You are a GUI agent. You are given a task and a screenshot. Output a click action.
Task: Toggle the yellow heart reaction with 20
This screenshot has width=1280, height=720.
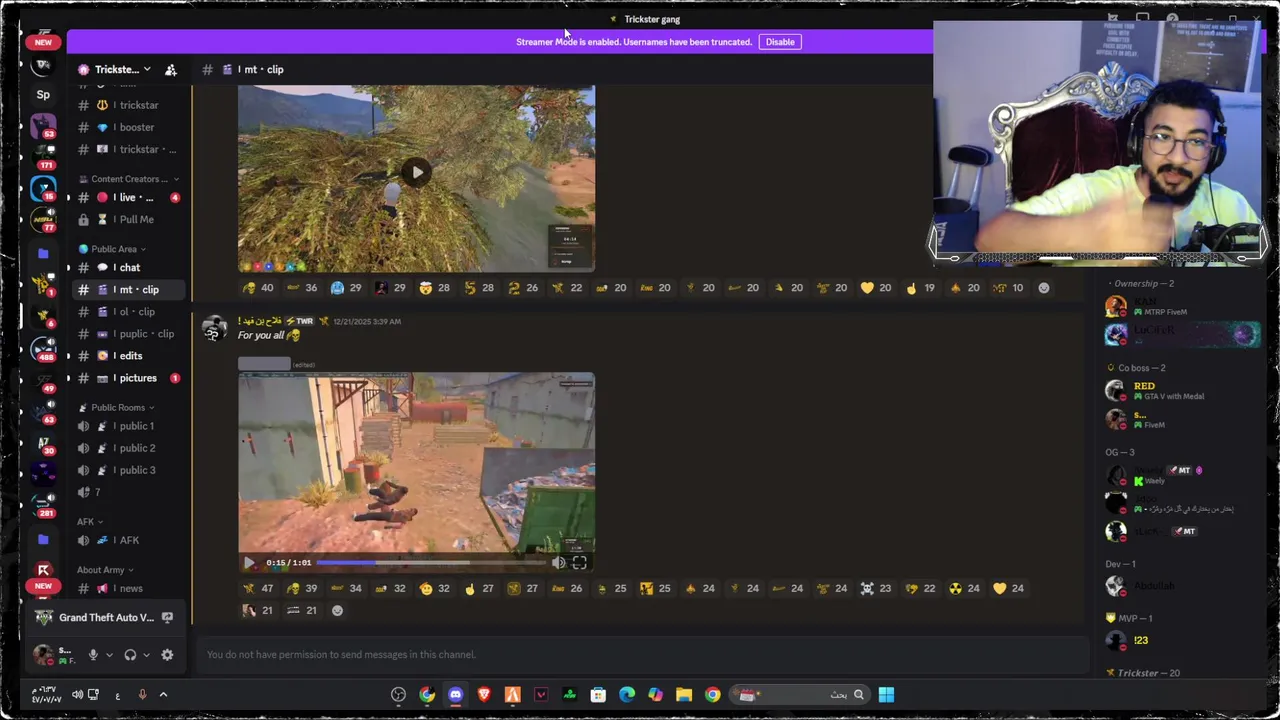875,288
